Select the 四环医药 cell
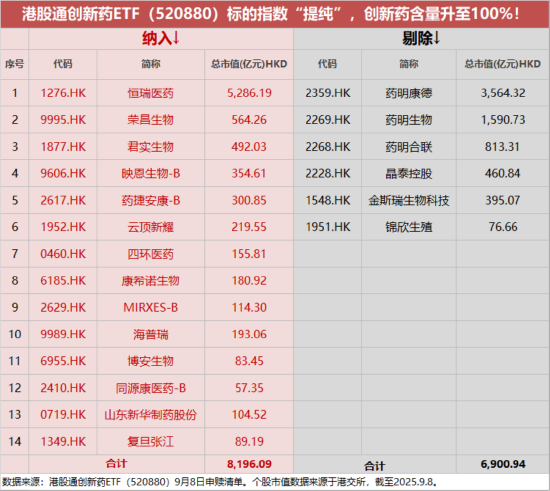This screenshot has height=491, width=550. coord(150,254)
